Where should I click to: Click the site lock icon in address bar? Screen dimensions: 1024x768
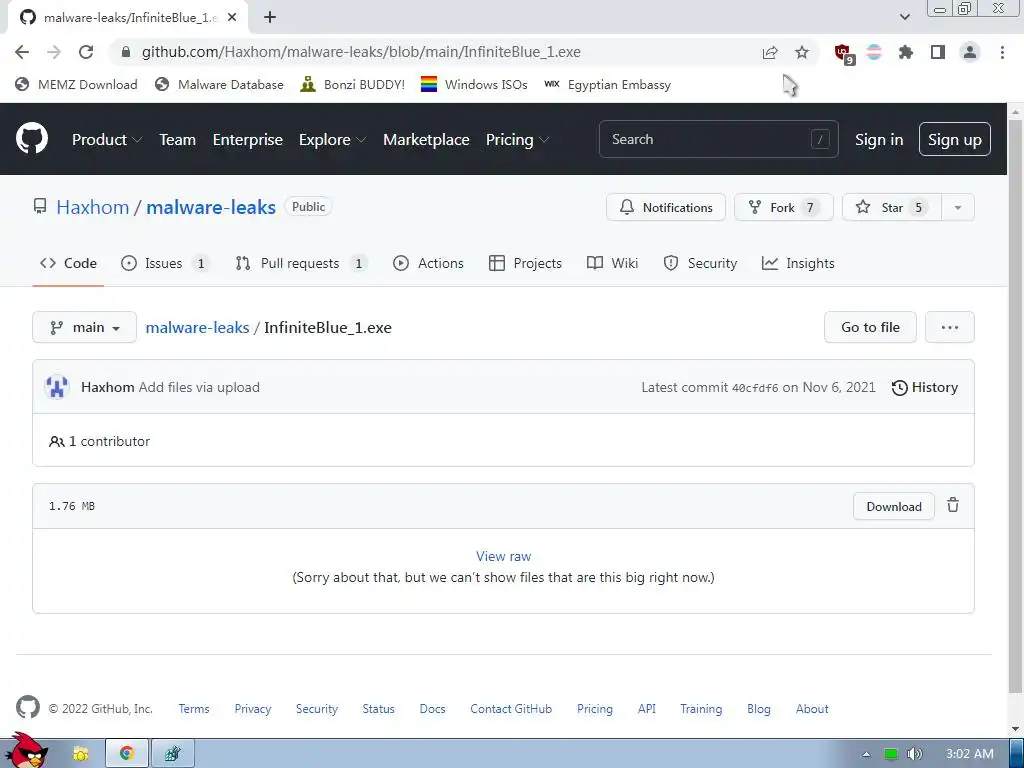(x=126, y=52)
